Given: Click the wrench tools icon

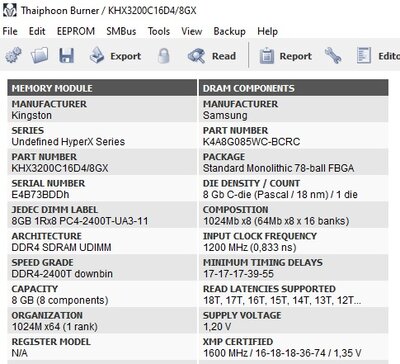Looking at the screenshot, I should pos(333,55).
